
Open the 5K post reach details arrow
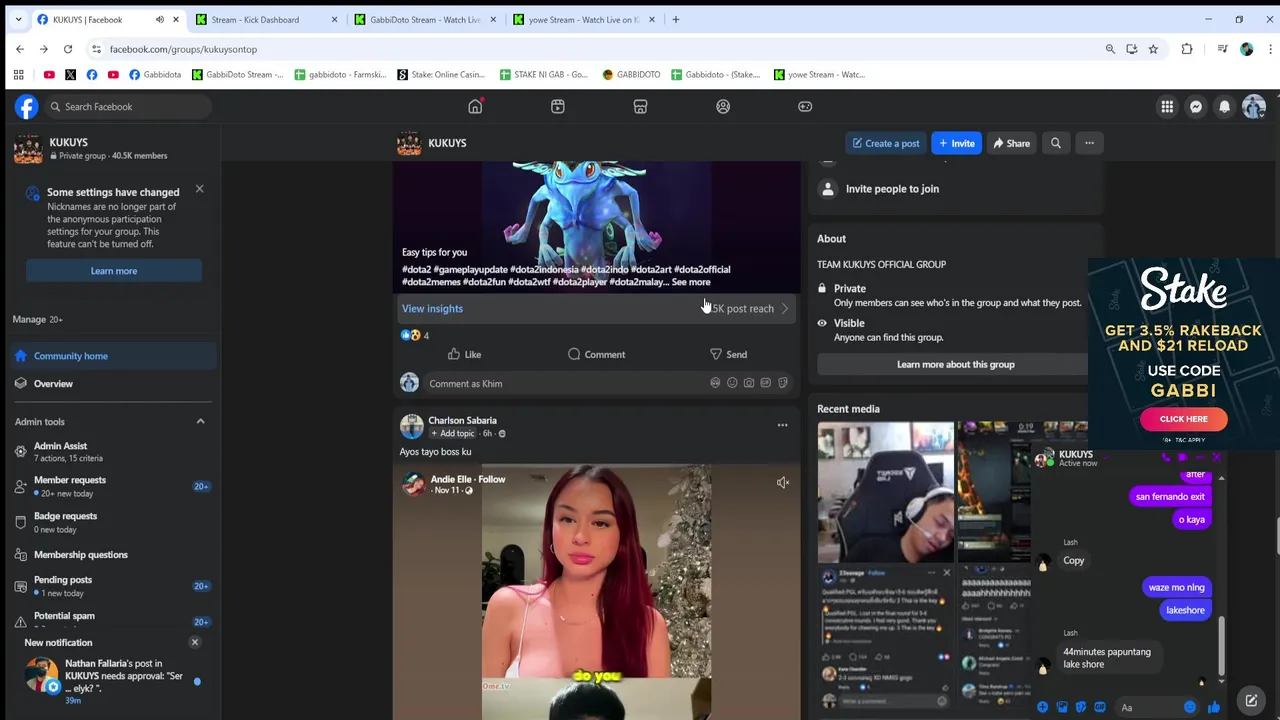coord(785,308)
